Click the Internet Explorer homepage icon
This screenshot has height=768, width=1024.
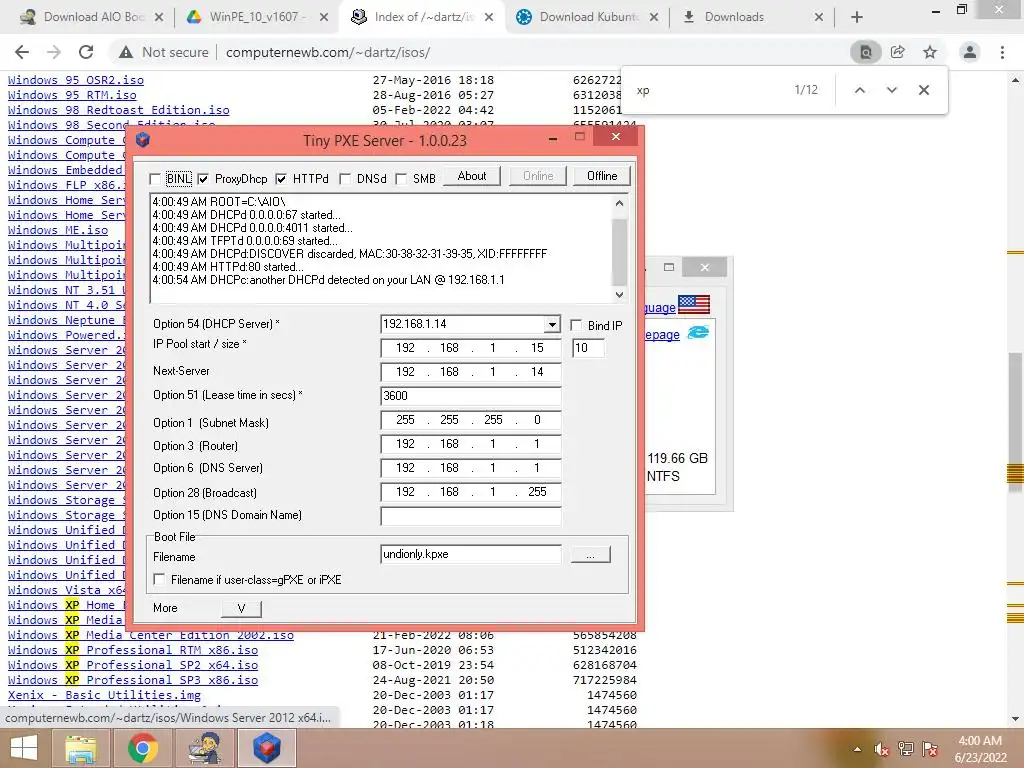click(697, 332)
